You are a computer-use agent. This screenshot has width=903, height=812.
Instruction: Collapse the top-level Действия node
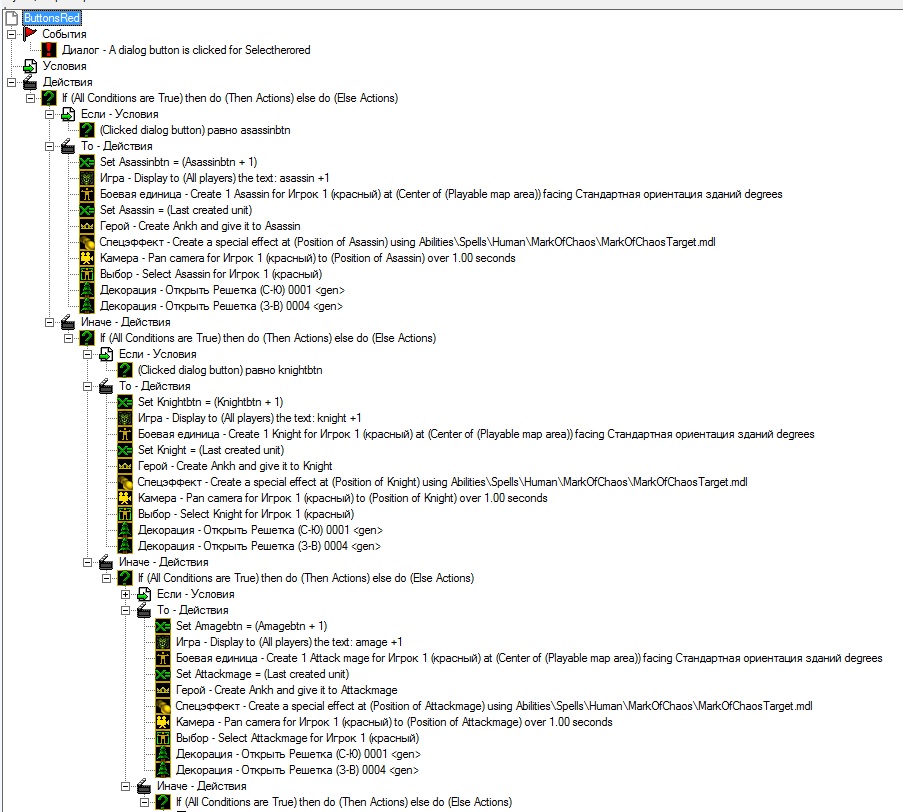click(11, 82)
